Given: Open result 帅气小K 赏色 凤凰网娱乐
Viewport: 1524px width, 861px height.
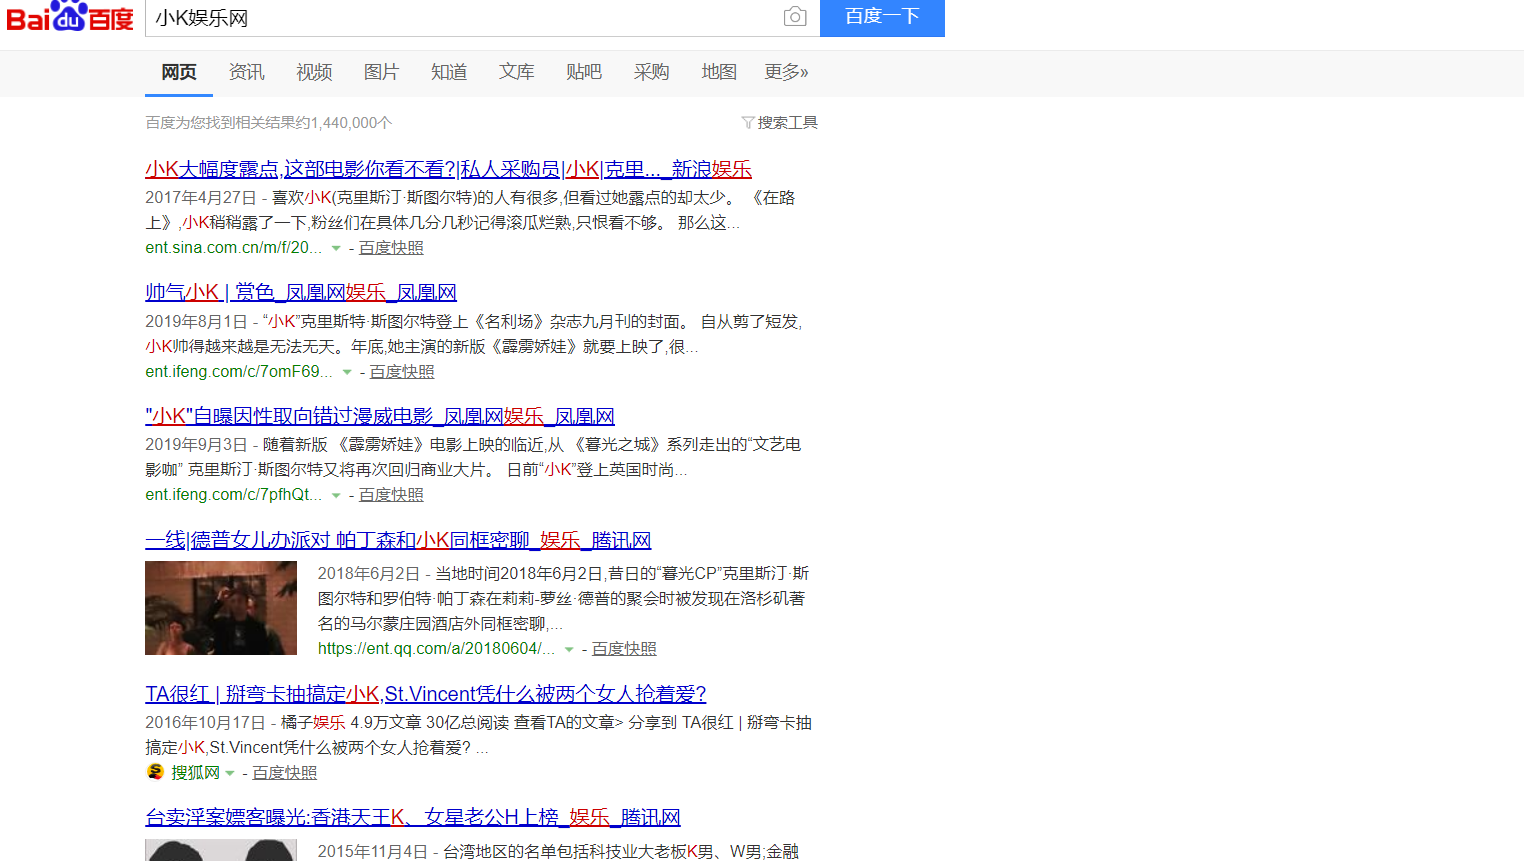Looking at the screenshot, I should 301,293.
